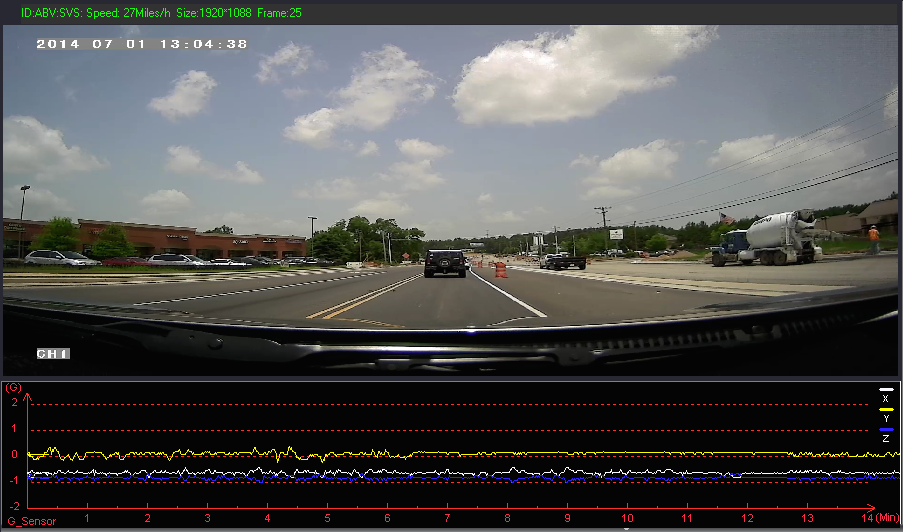Seek to the 5 minute timeline mark
Viewport: 903px width, 532px height.
click(x=327, y=518)
